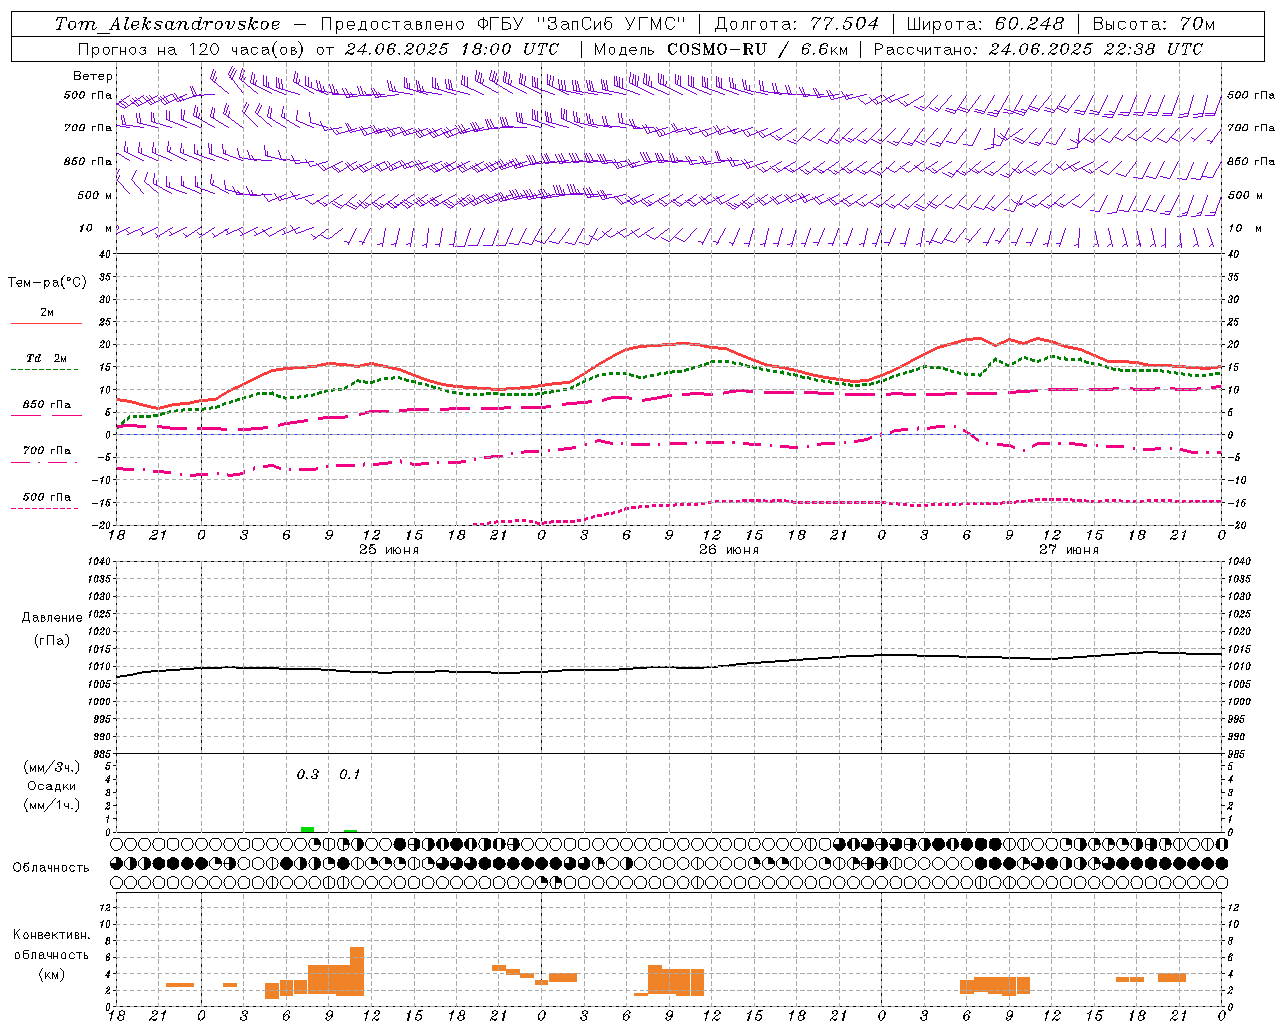This screenshot has height=1024, width=1280.
Task: Click the green precipitation bar under '0.3'
Action: coord(308,829)
